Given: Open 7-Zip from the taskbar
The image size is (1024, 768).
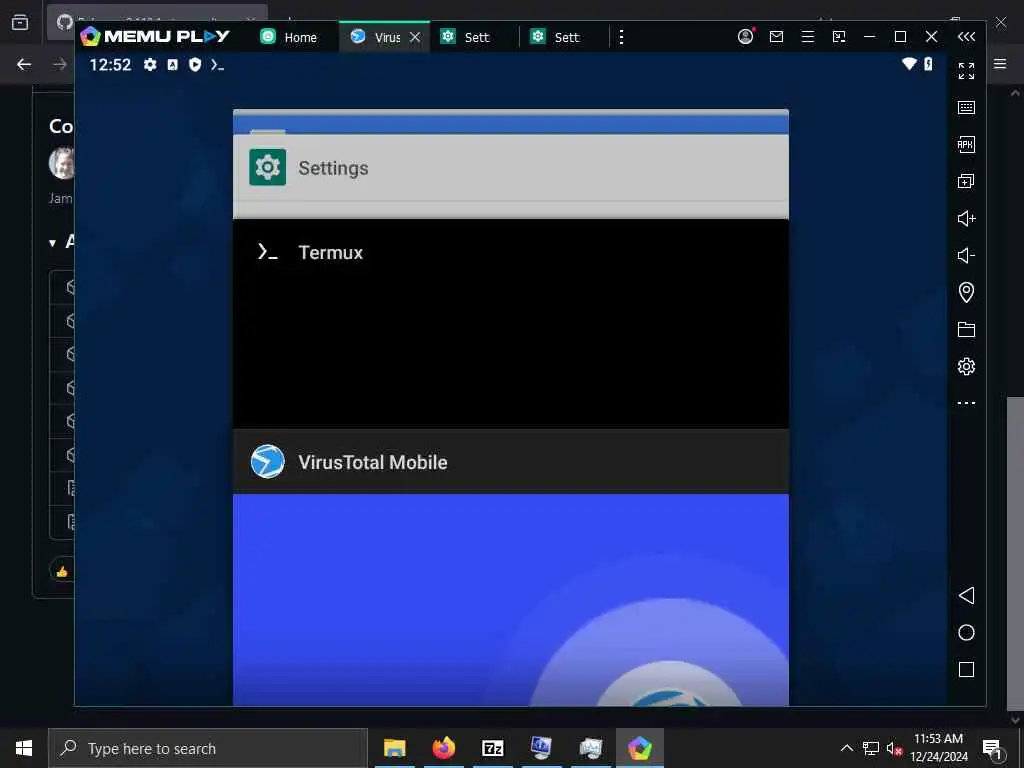Looking at the screenshot, I should pyautogui.click(x=492, y=748).
